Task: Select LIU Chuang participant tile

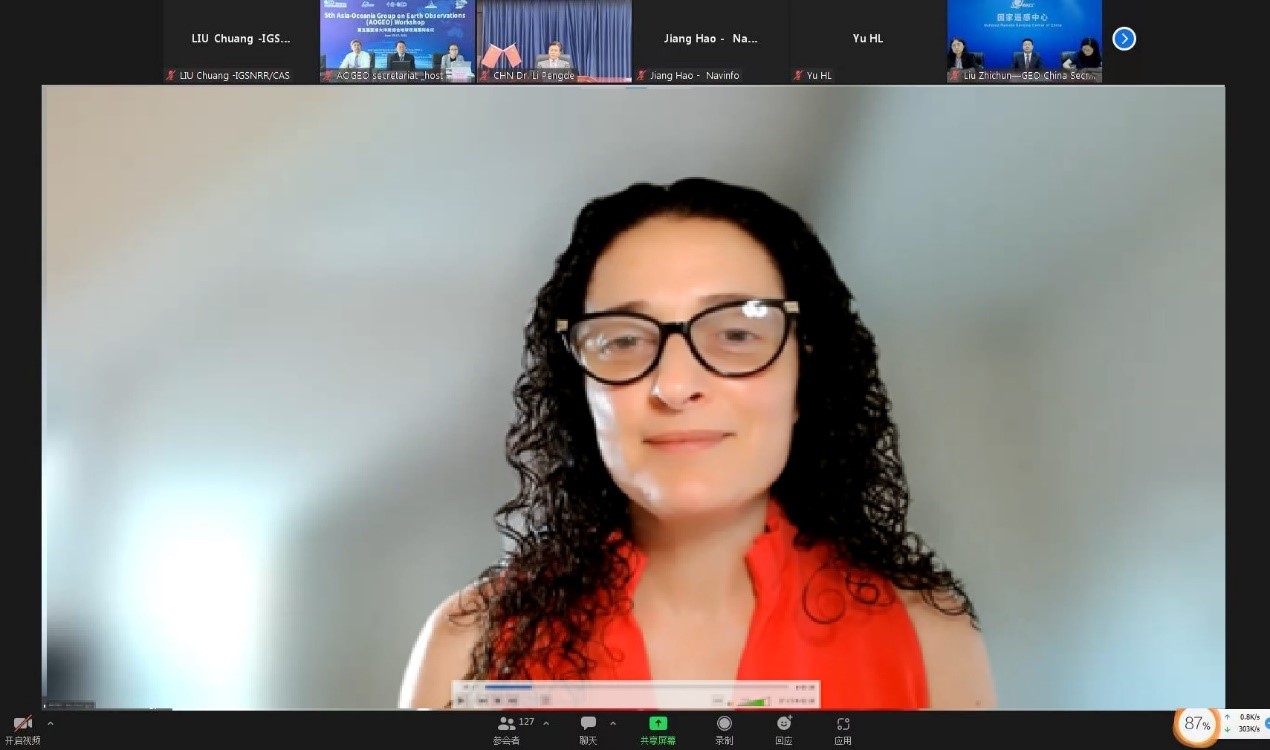Action: pyautogui.click(x=240, y=41)
